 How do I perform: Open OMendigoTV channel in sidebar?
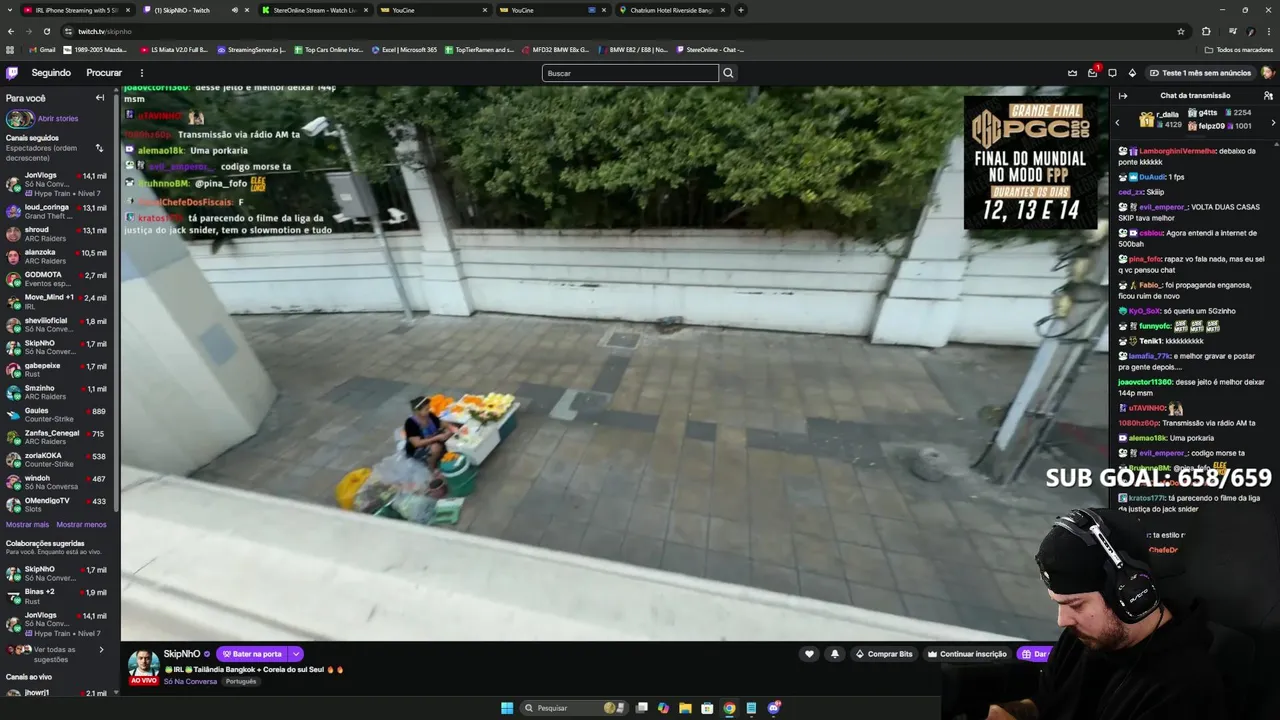click(57, 505)
